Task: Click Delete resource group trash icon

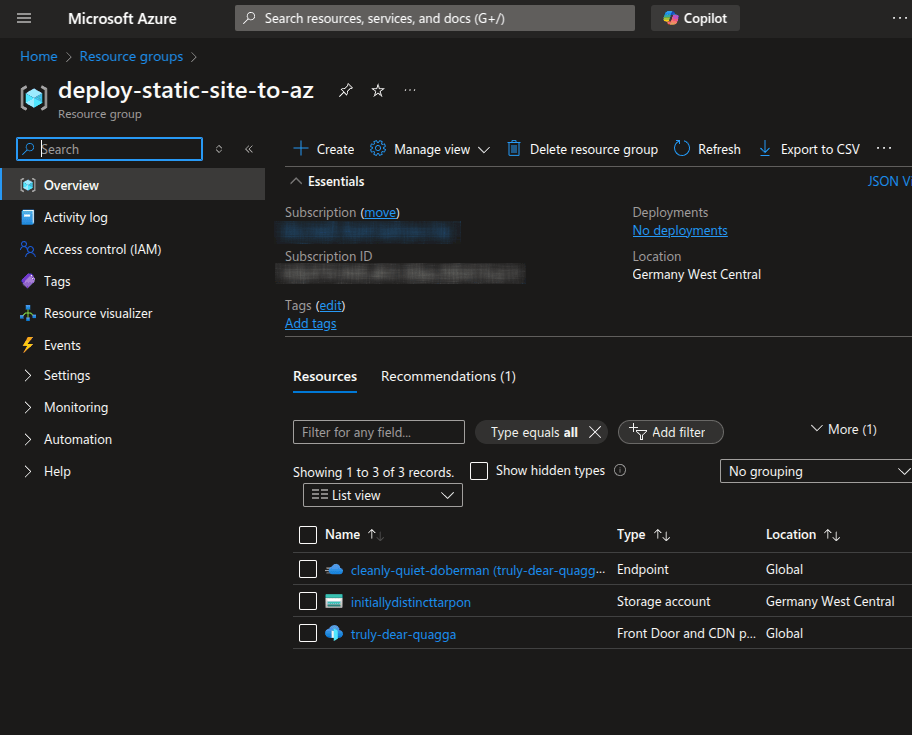Action: (514, 149)
